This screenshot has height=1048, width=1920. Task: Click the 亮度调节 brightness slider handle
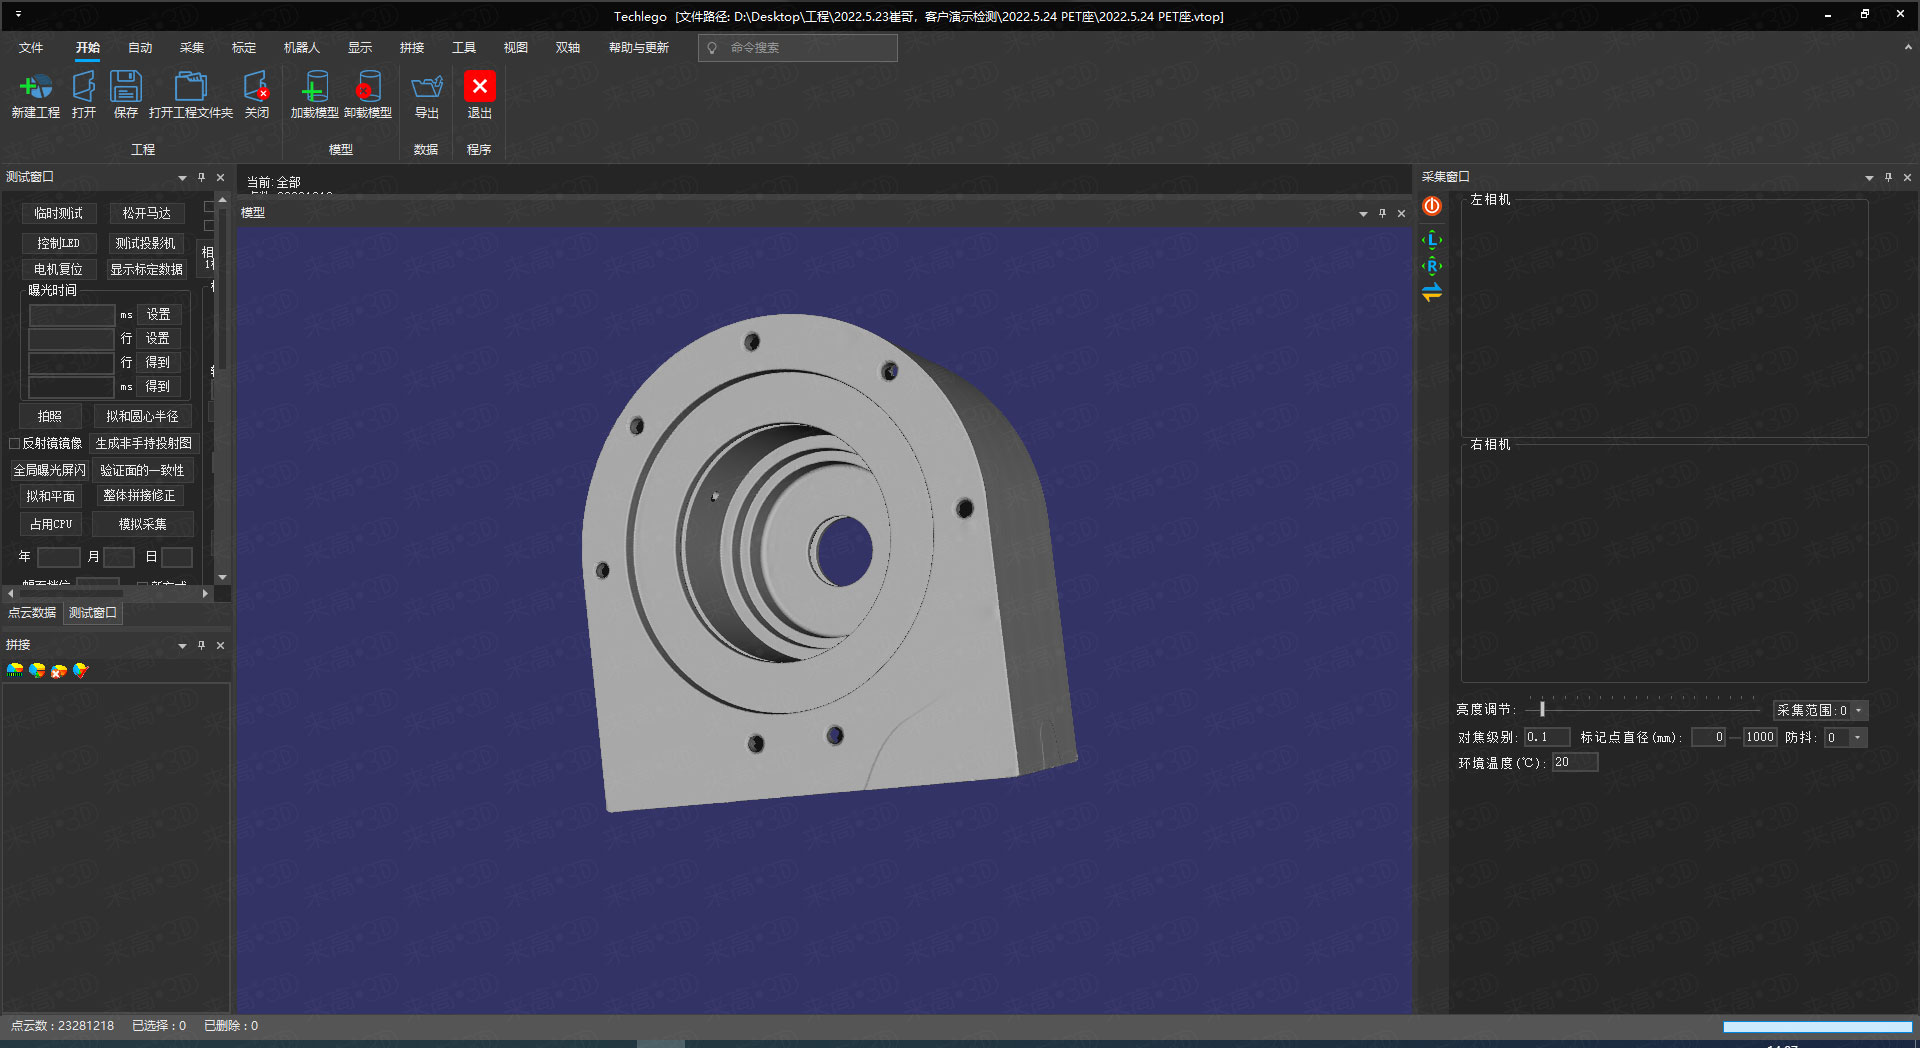pos(1542,709)
